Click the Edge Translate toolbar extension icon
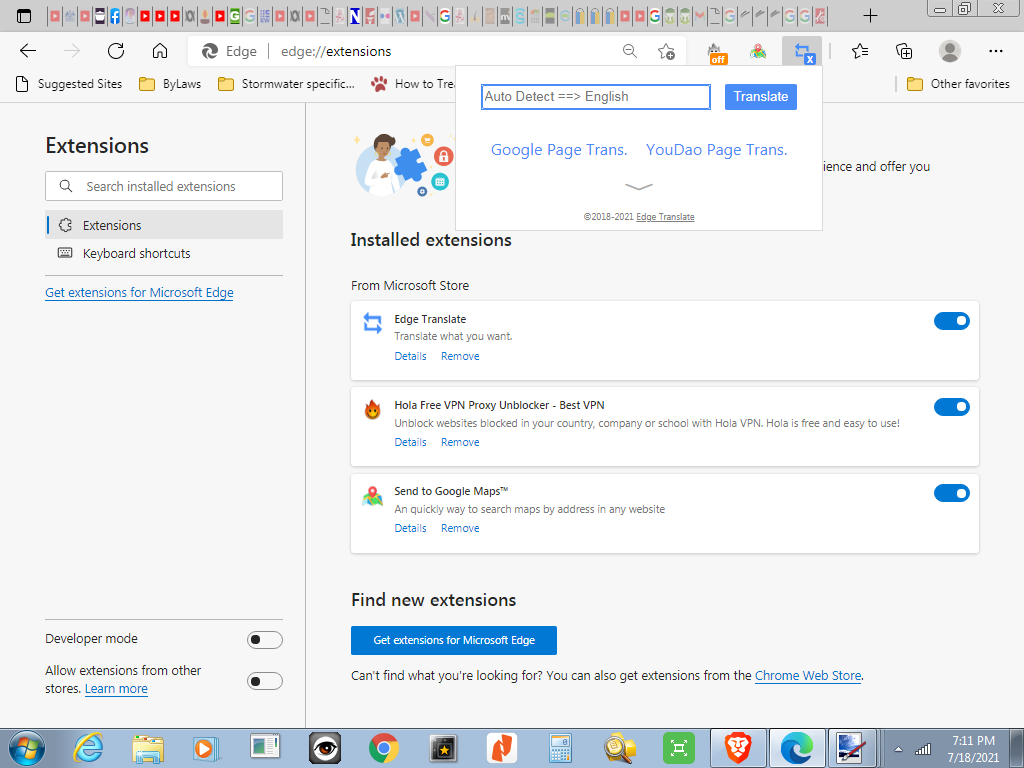 coord(801,52)
